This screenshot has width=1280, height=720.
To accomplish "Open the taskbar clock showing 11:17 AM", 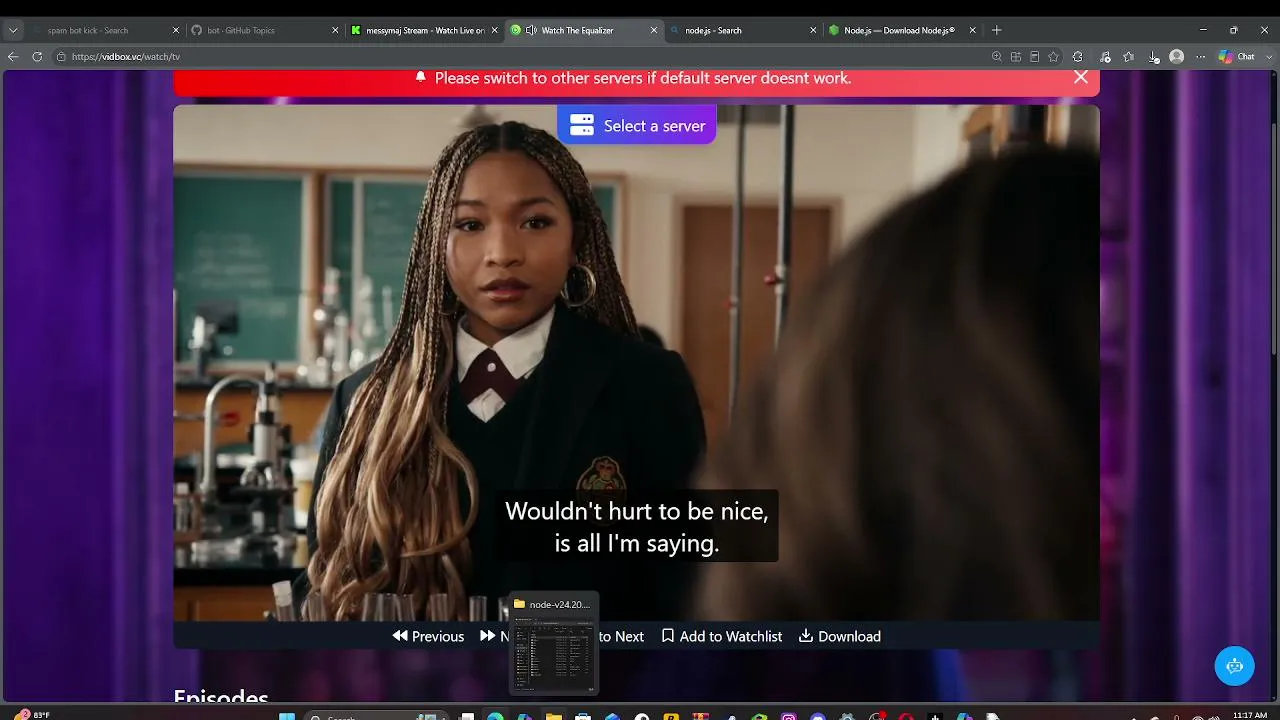I will tap(1250, 715).
